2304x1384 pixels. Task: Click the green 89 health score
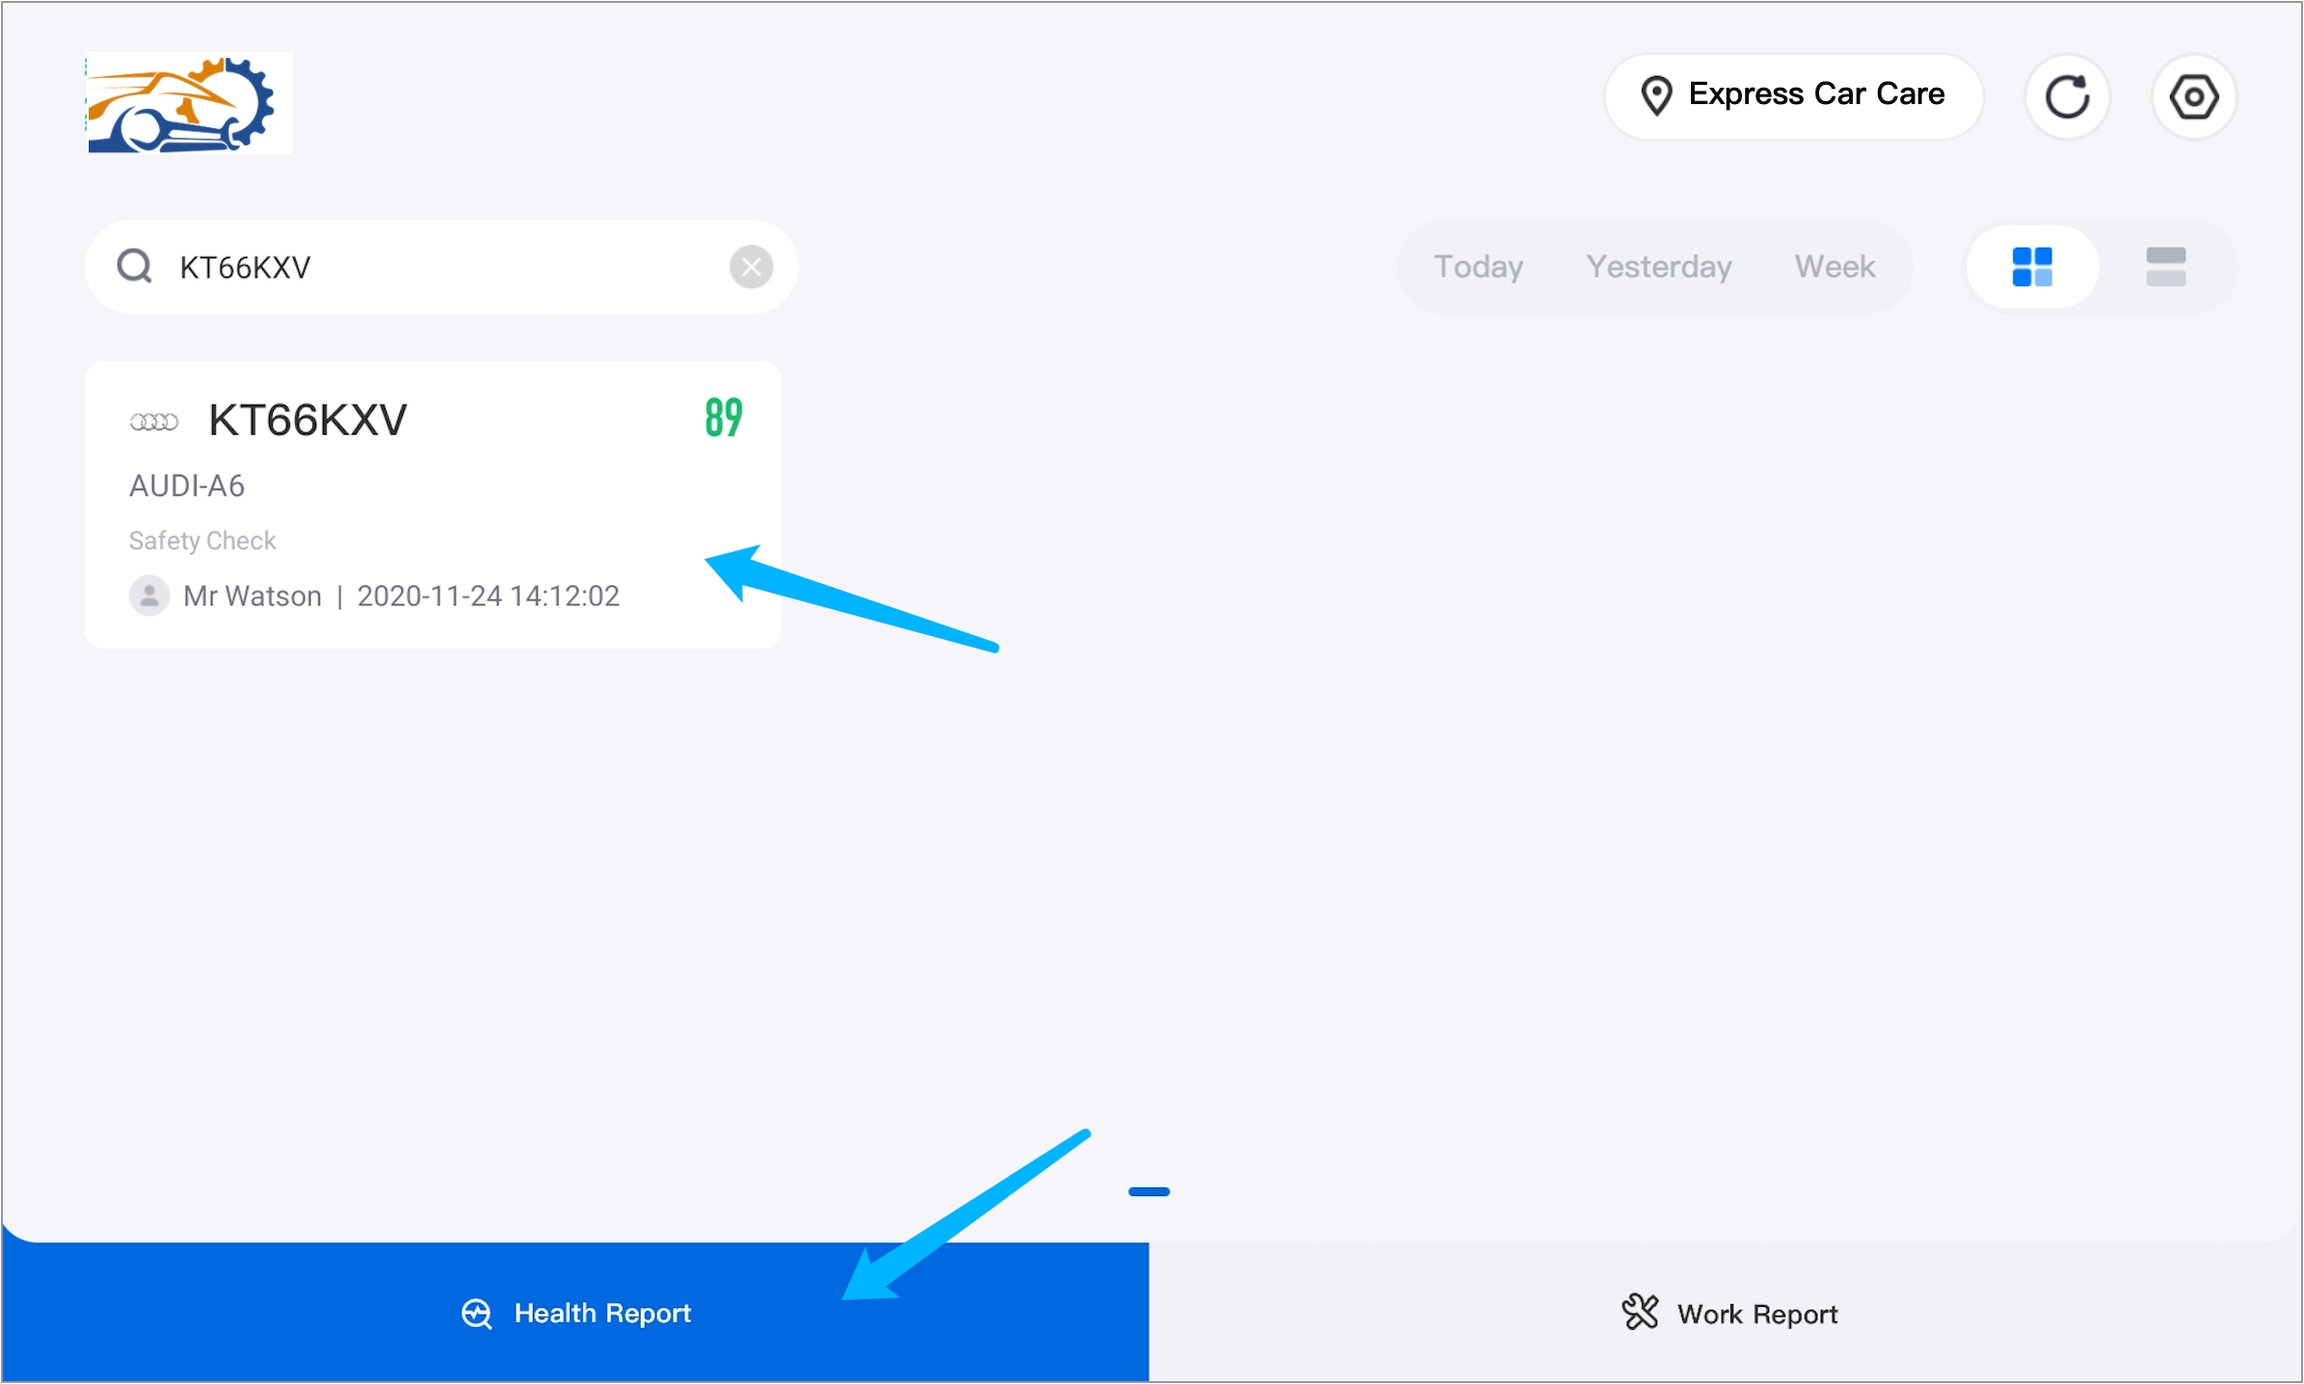(723, 418)
